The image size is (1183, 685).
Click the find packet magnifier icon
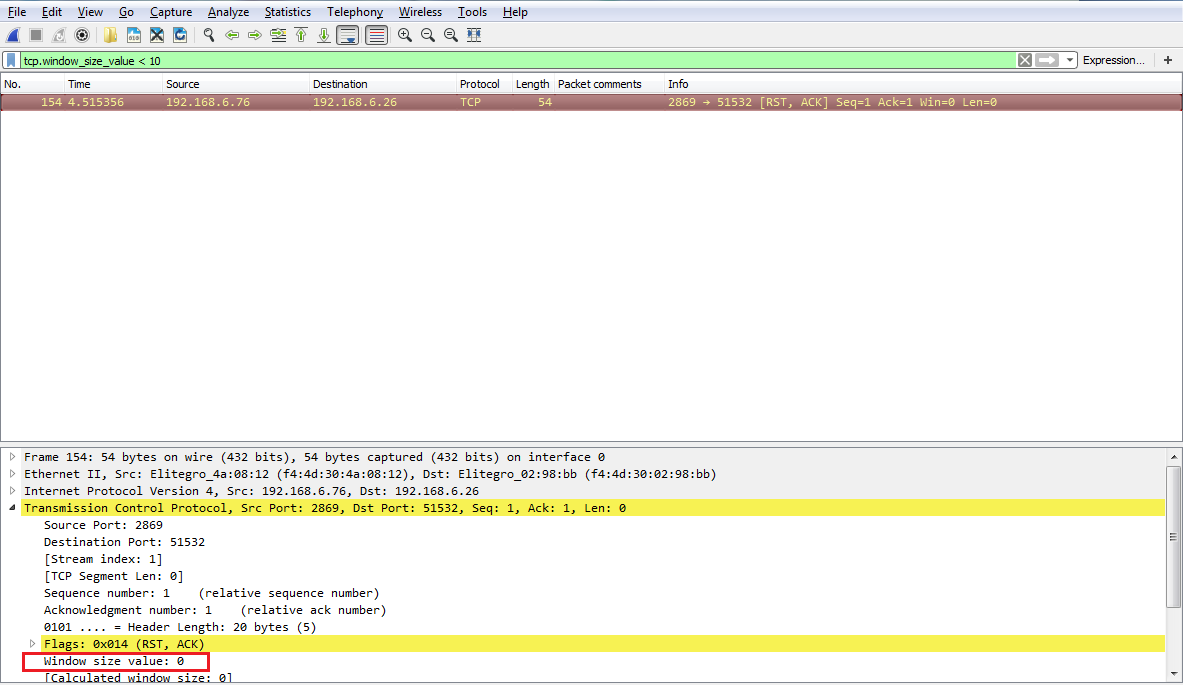[x=209, y=35]
